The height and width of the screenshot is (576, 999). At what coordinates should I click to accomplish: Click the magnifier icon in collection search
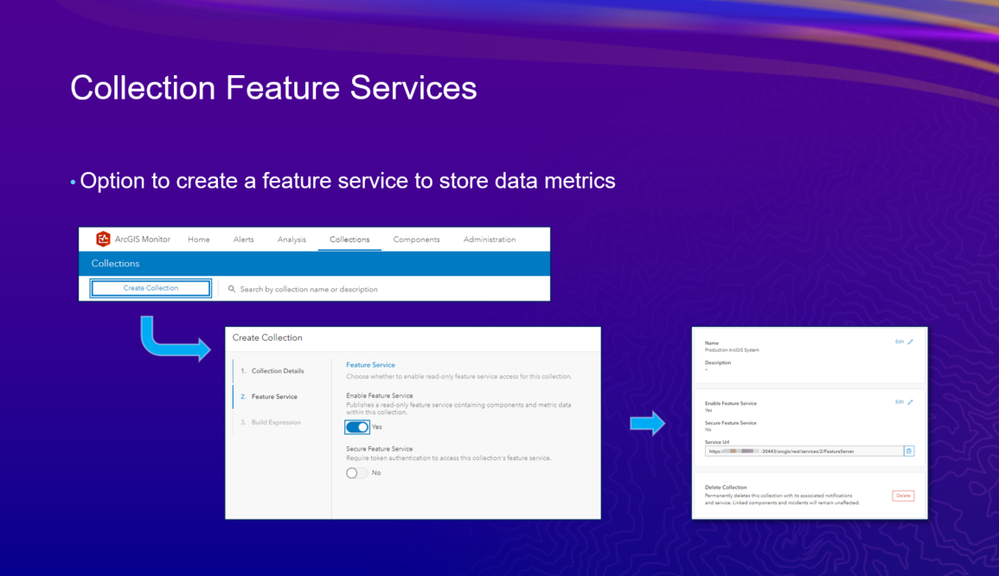[232, 289]
